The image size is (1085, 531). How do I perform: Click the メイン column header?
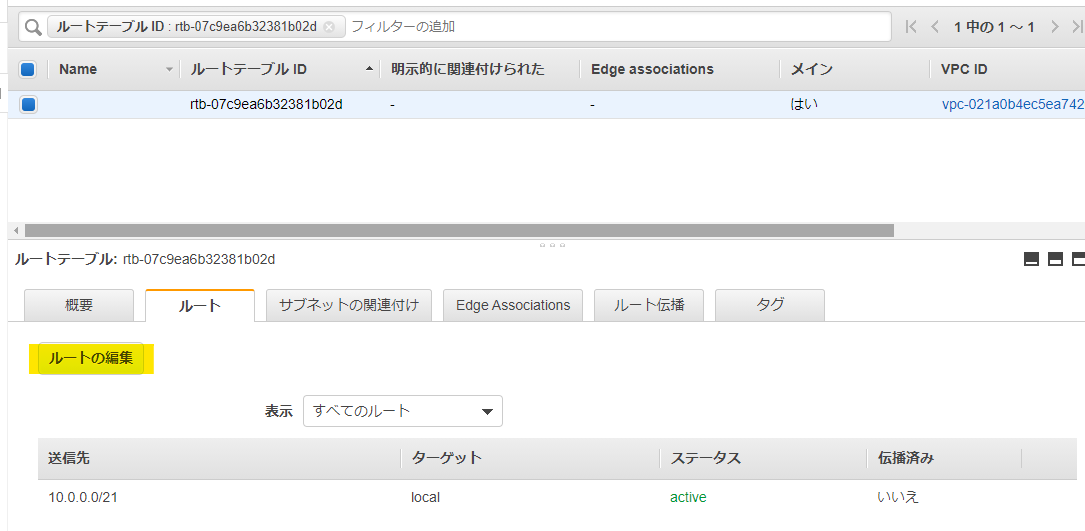coord(812,69)
